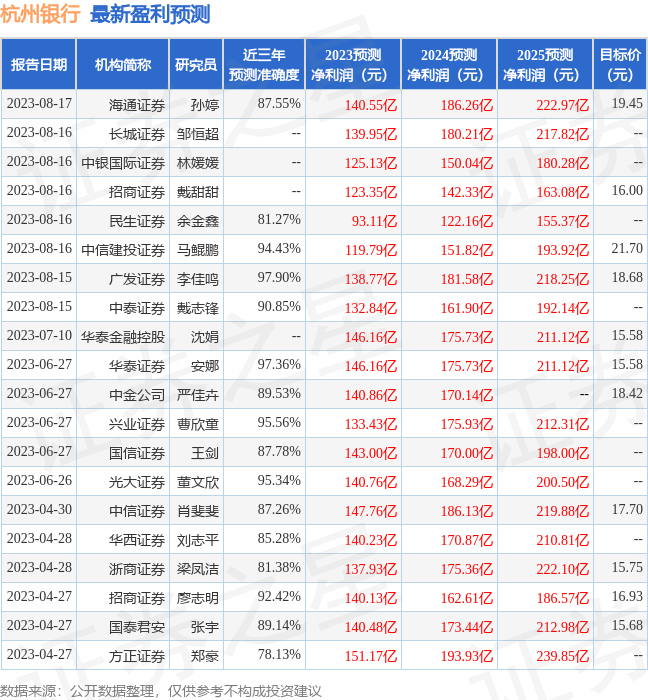Viewport: 648px width, 700px height.
Task: Click 2024 profit value 186.26亿
Action: click(x=467, y=105)
